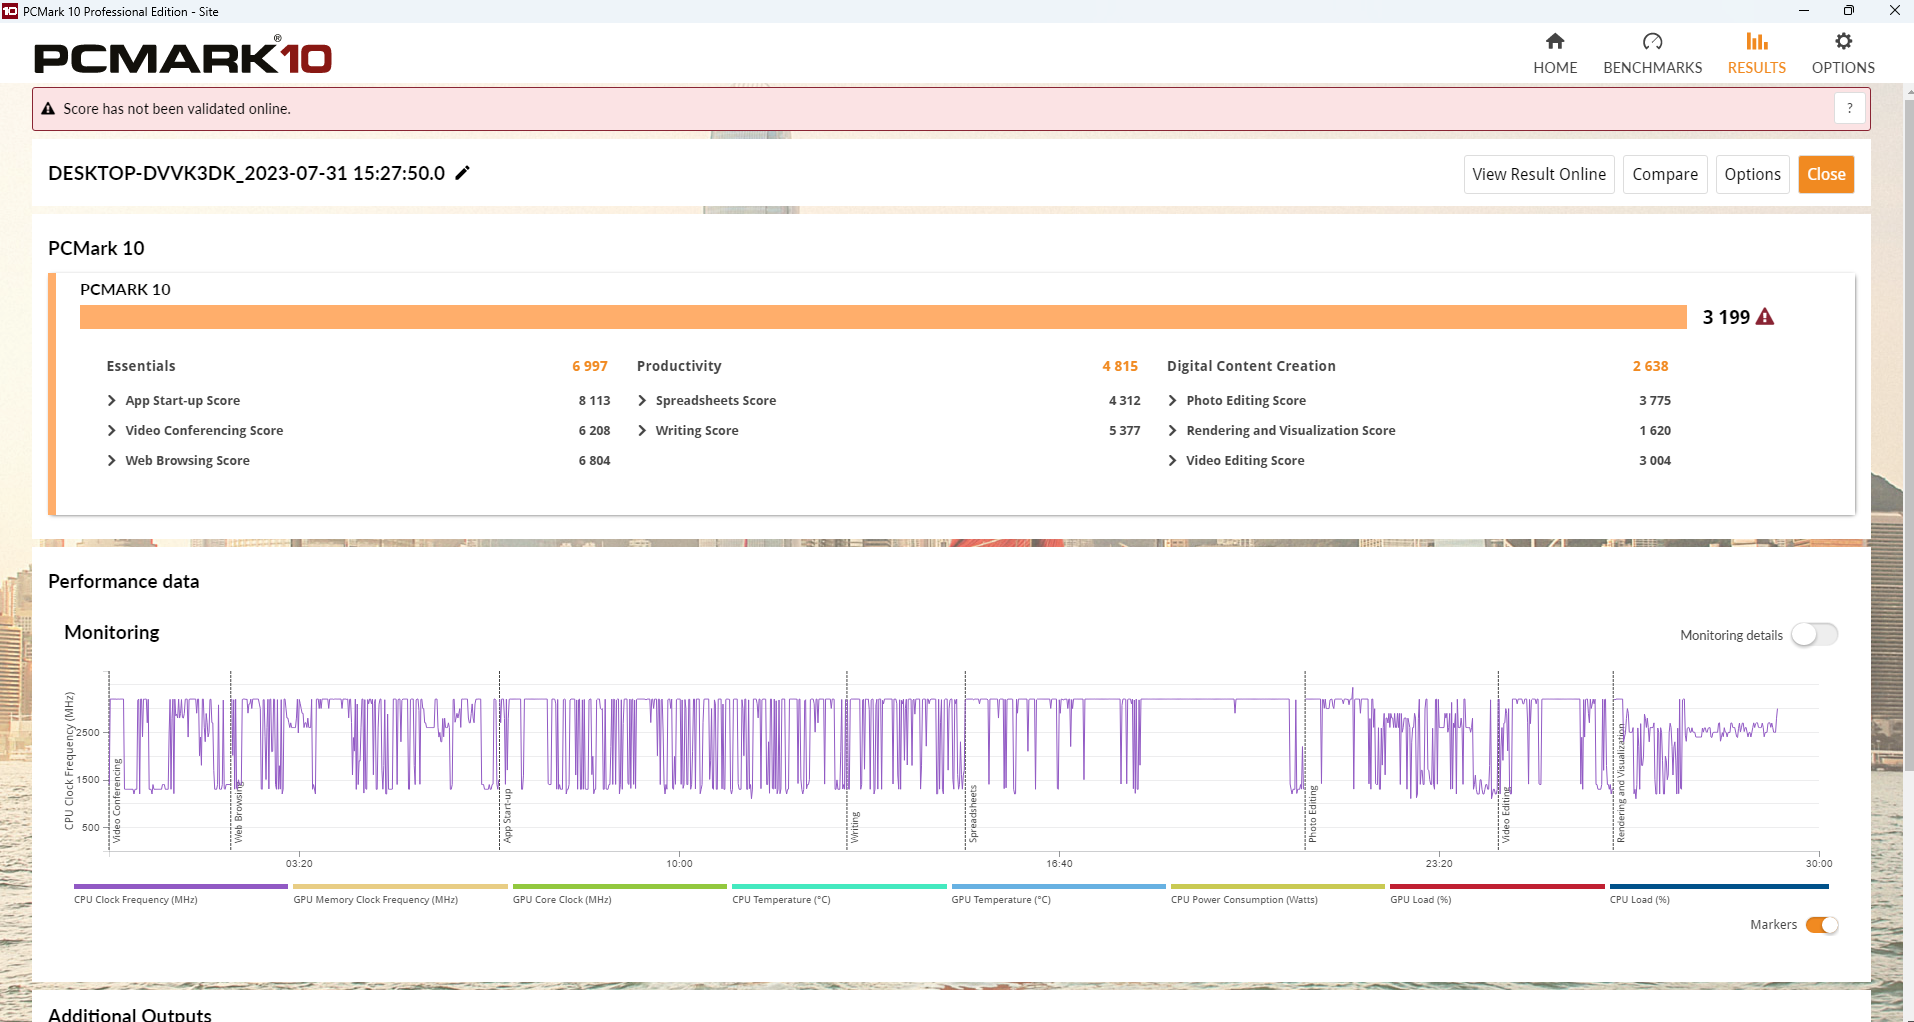Click the question mark help button
Image resolution: width=1914 pixels, height=1022 pixels.
pos(1849,108)
